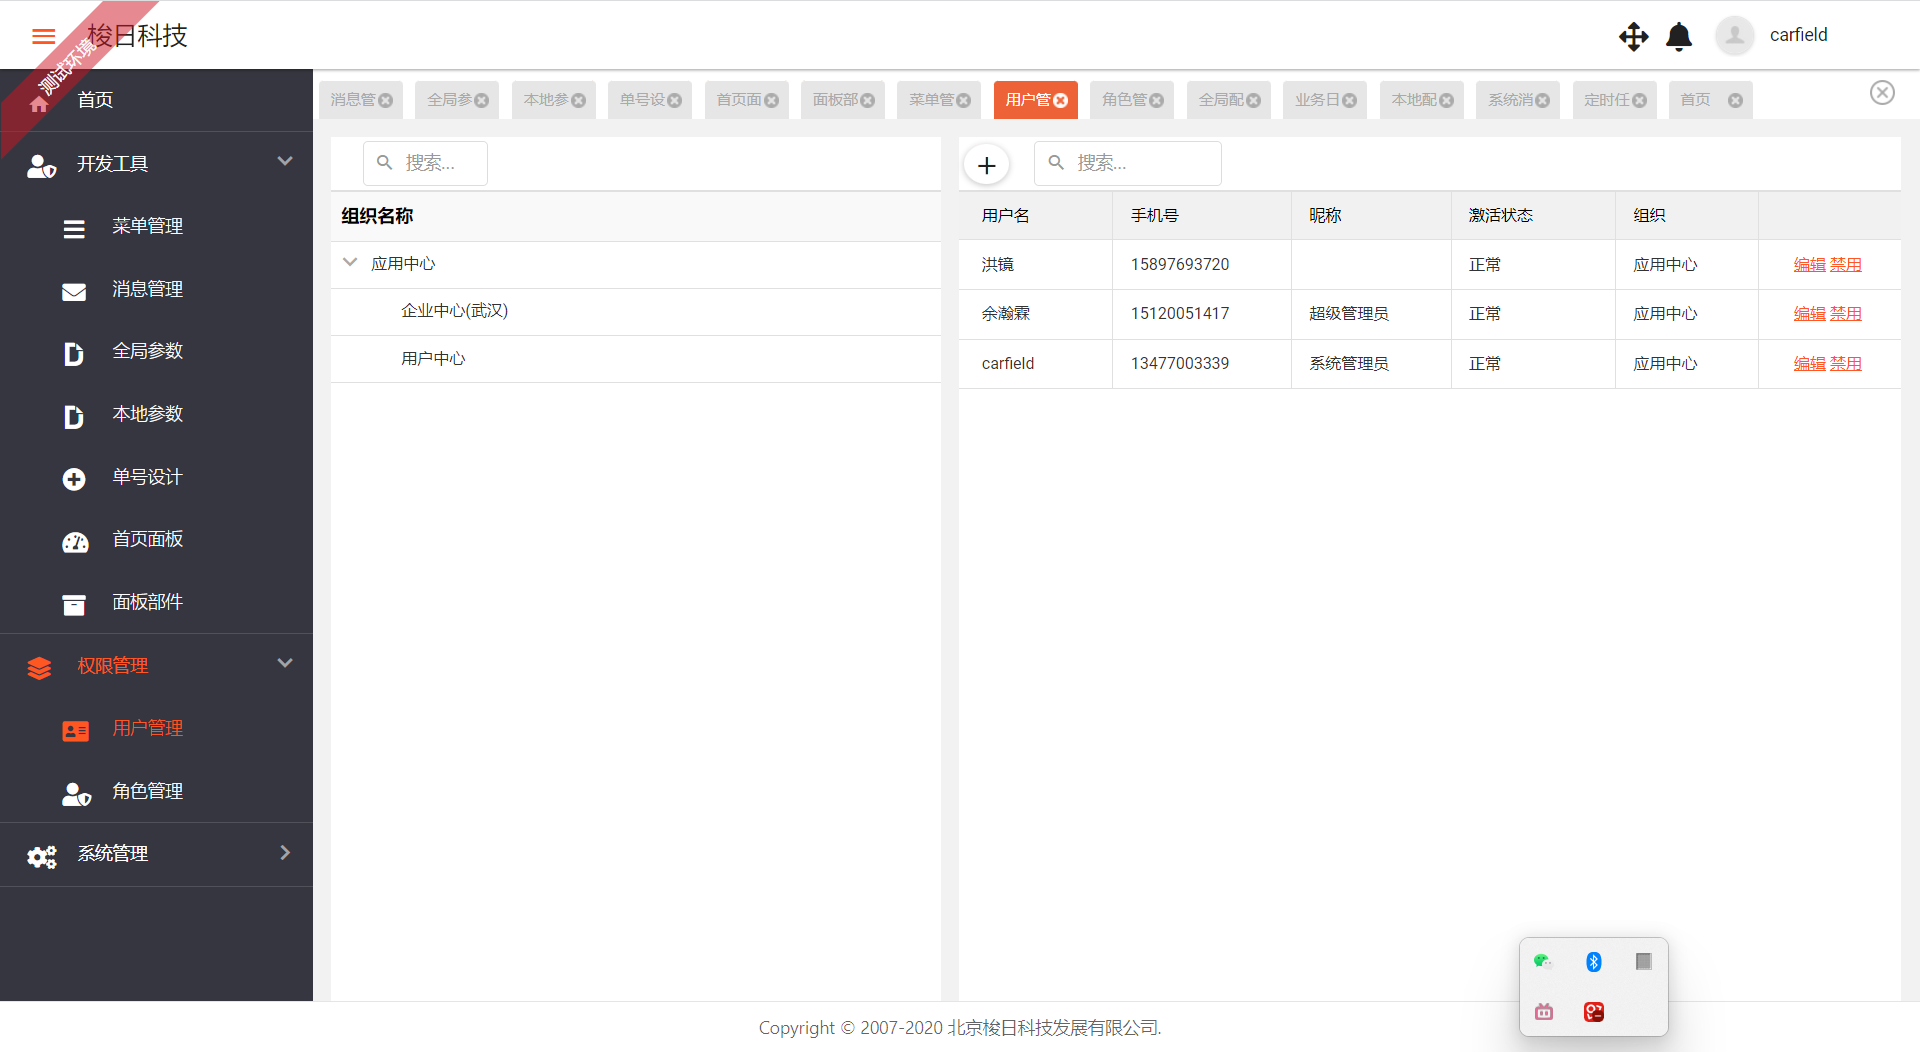Toggle the hamburger menu icon

(x=43, y=37)
